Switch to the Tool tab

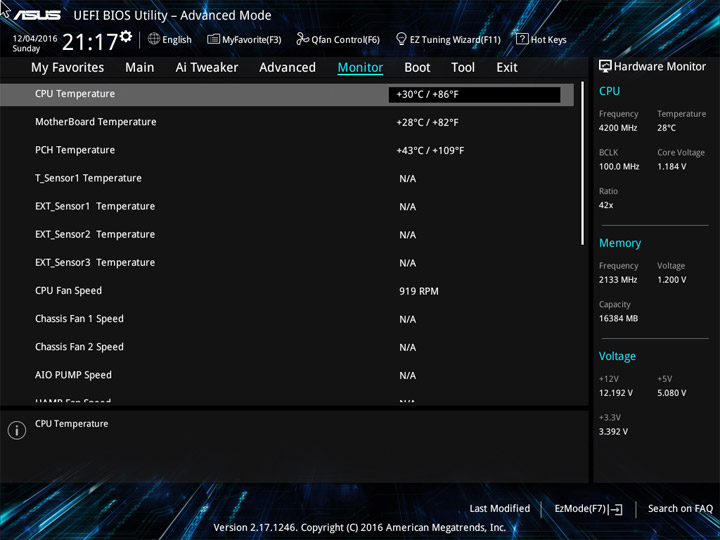(x=463, y=68)
